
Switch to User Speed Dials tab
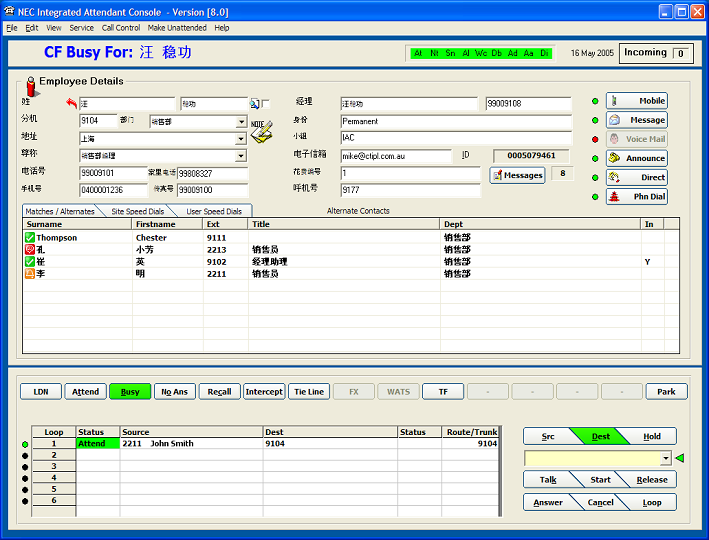click(x=214, y=211)
